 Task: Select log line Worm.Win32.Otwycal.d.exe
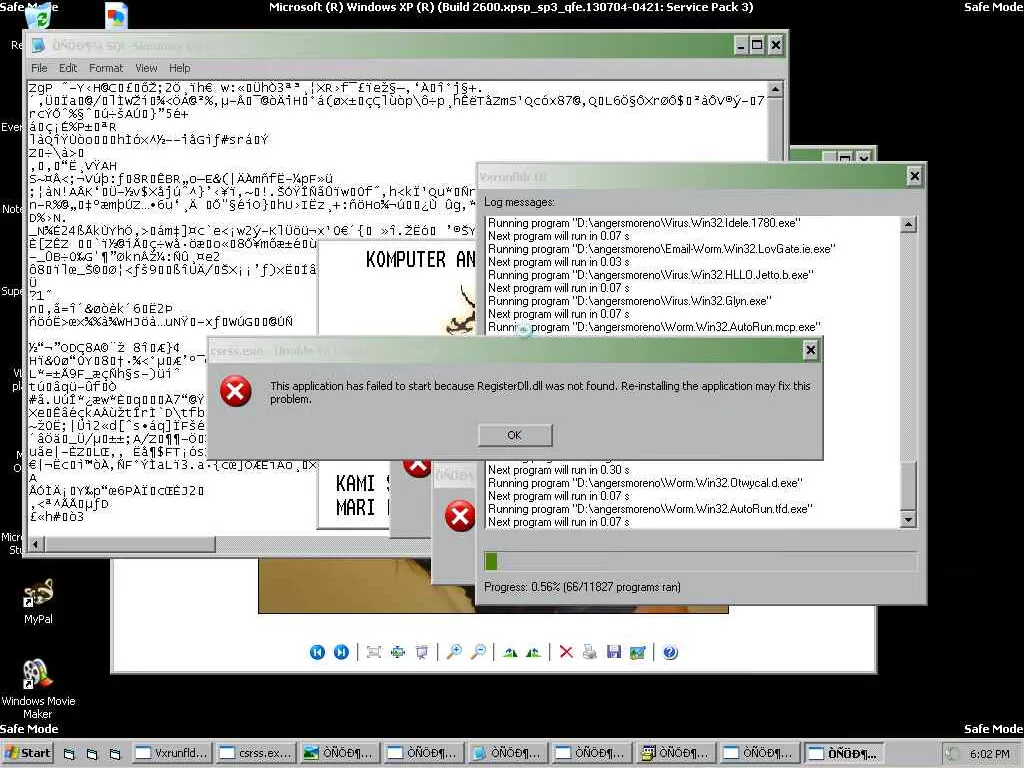pos(645,483)
